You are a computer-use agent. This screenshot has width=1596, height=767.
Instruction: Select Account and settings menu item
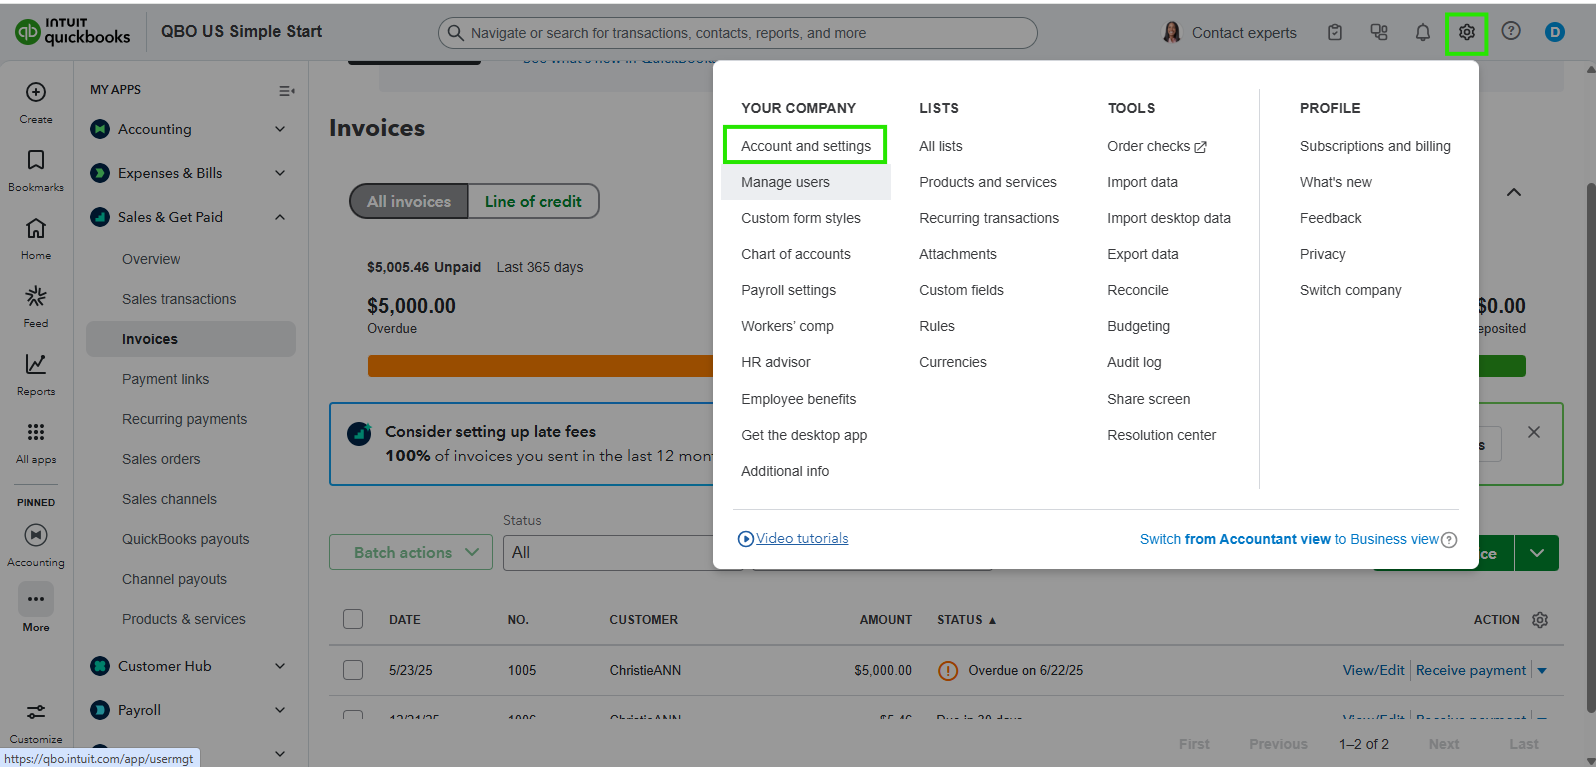(x=806, y=146)
